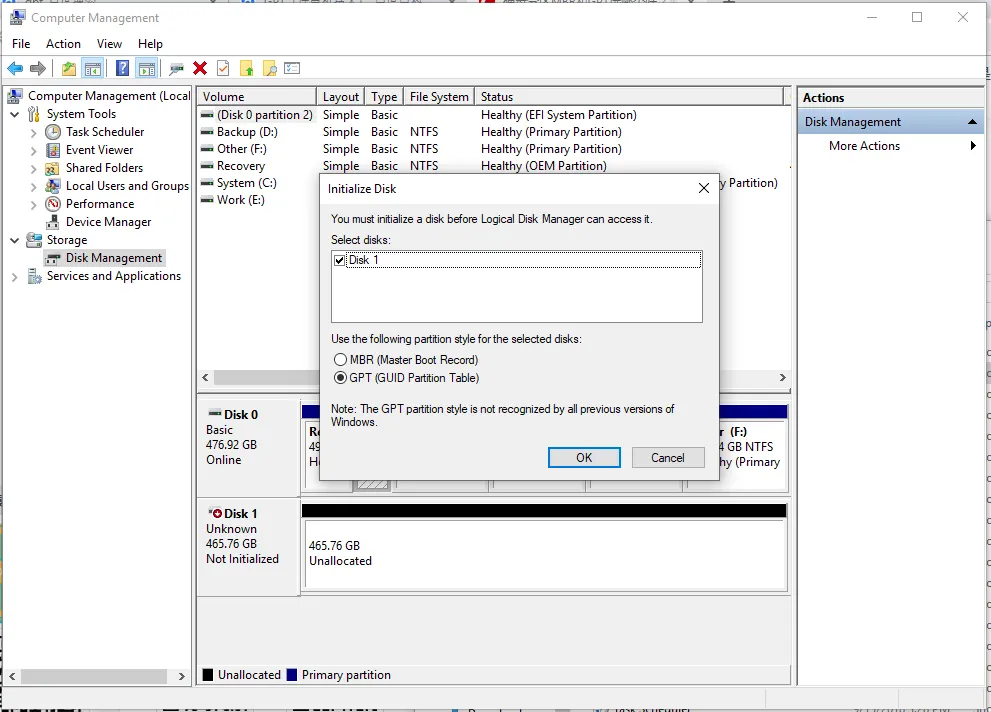Open Task Scheduler in the tree
This screenshot has width=991, height=712.
coord(105,132)
